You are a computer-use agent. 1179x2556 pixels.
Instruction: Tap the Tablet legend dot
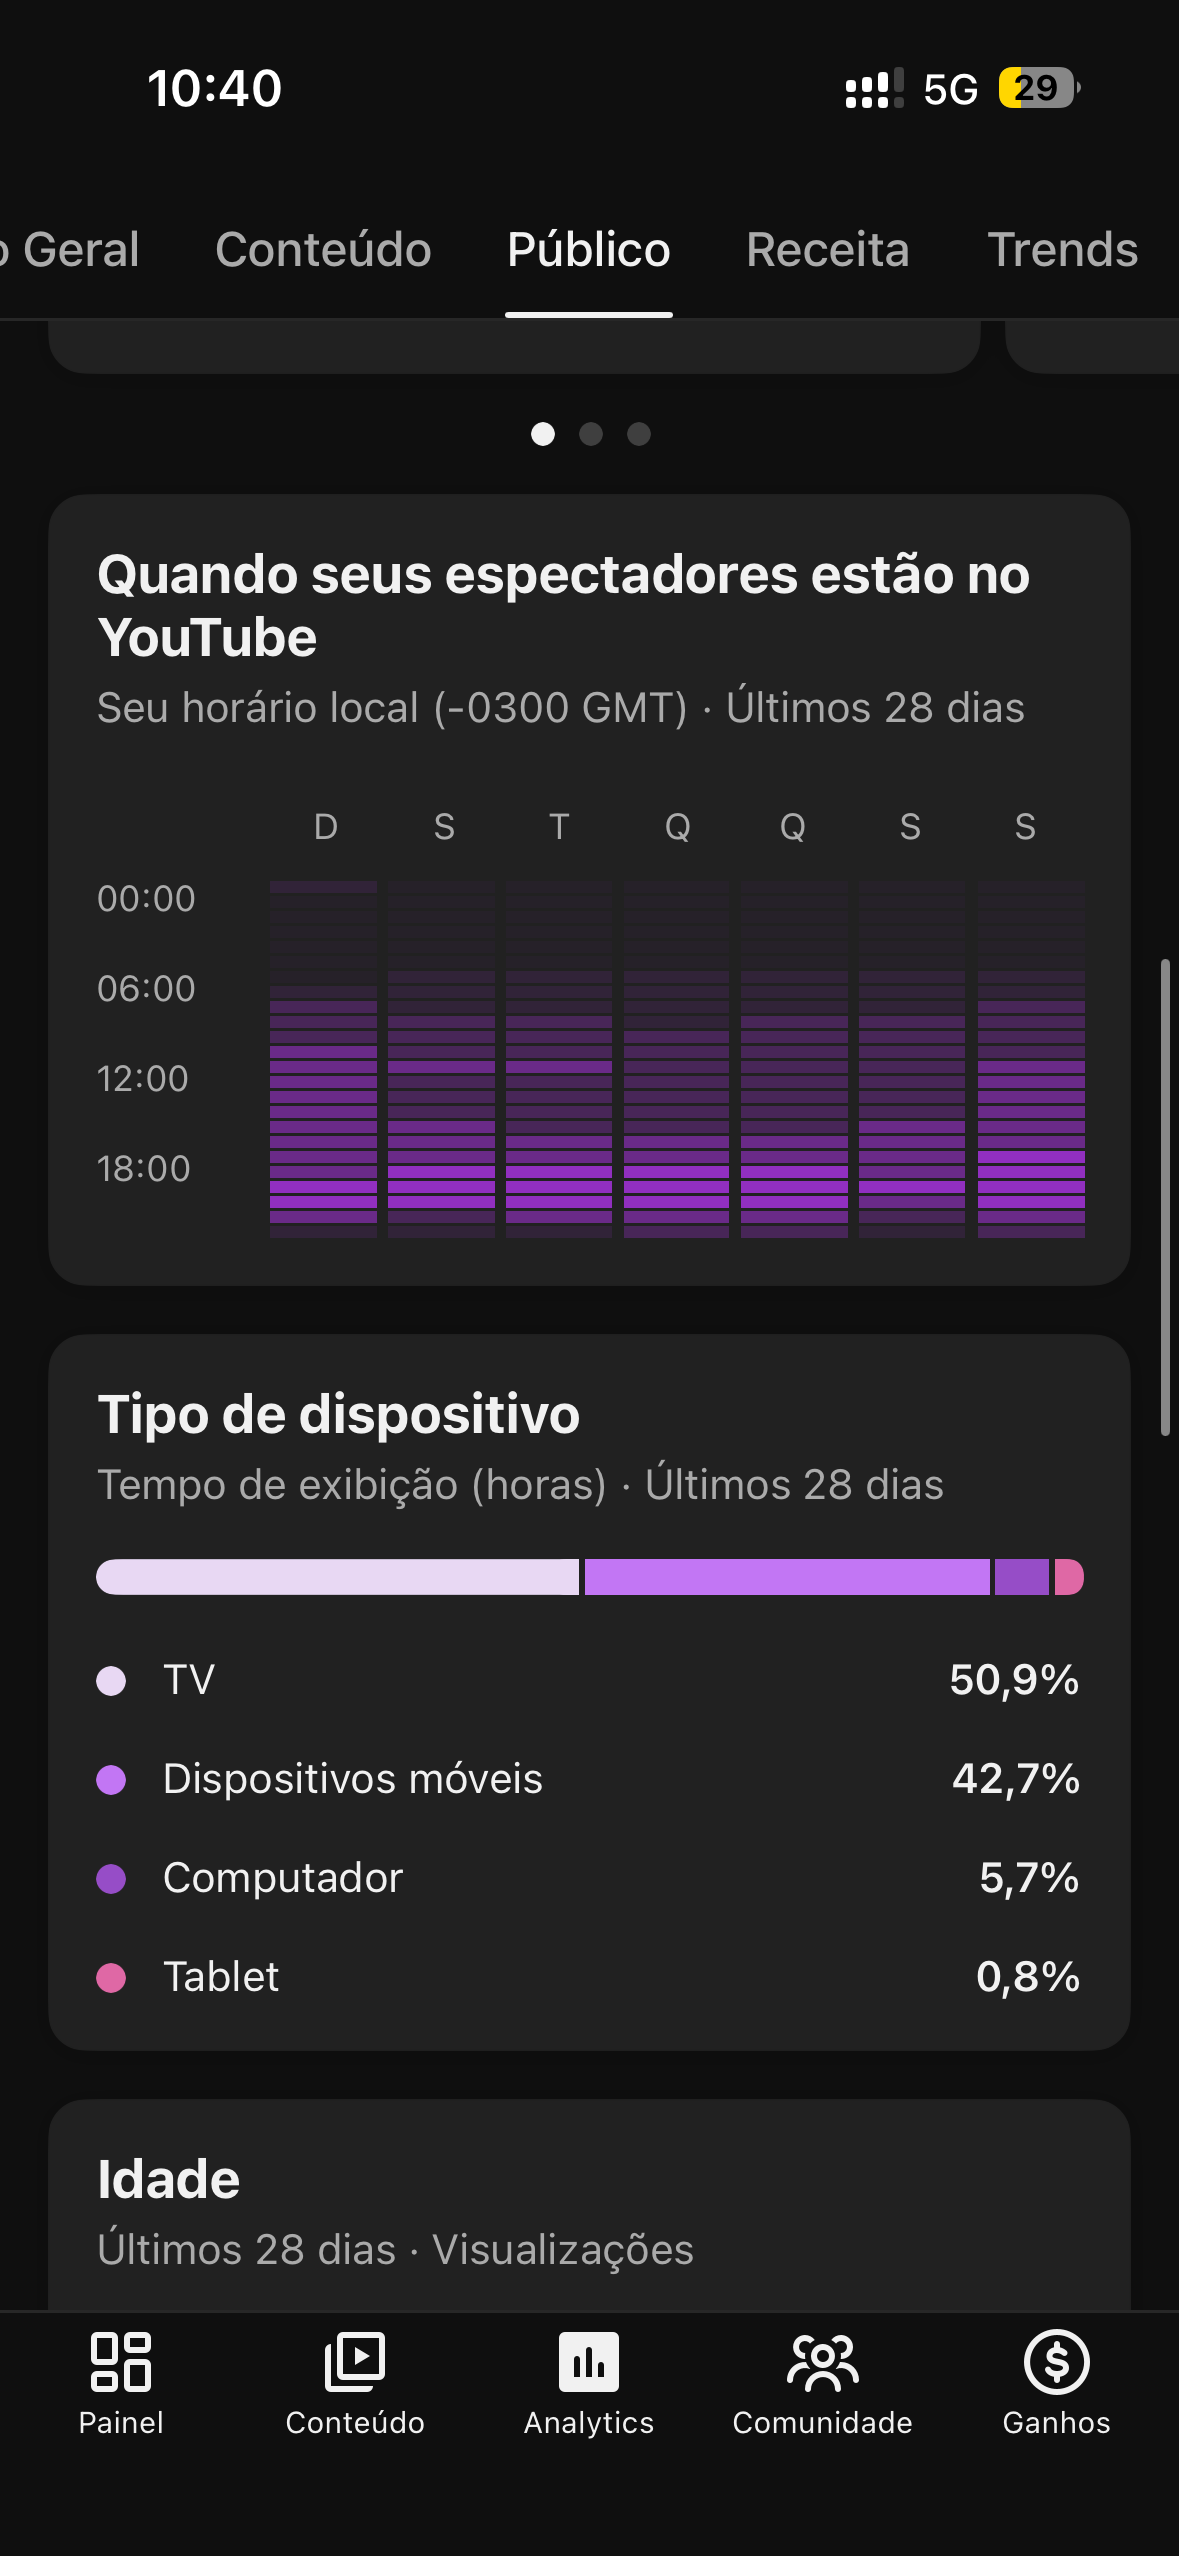[111, 1977]
